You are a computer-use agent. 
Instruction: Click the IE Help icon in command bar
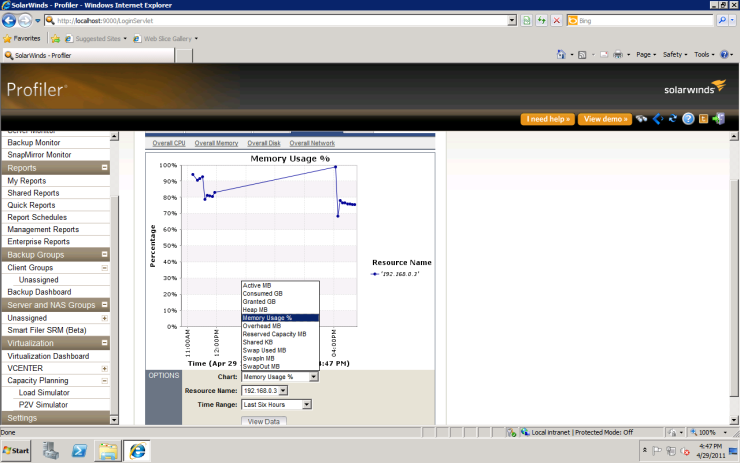(724, 55)
